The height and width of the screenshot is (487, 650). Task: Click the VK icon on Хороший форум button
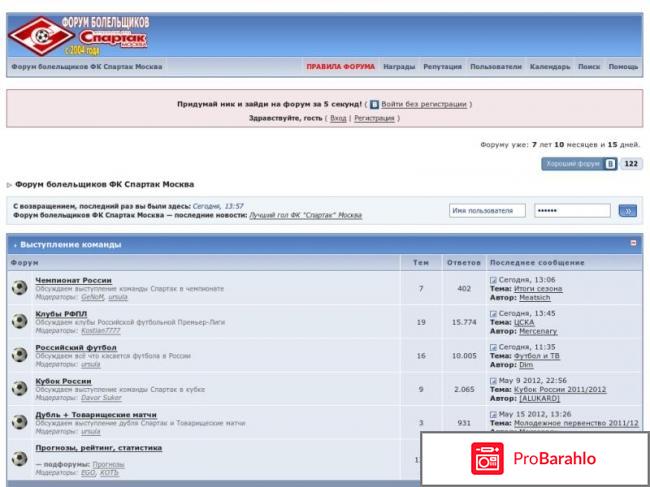click(x=609, y=163)
